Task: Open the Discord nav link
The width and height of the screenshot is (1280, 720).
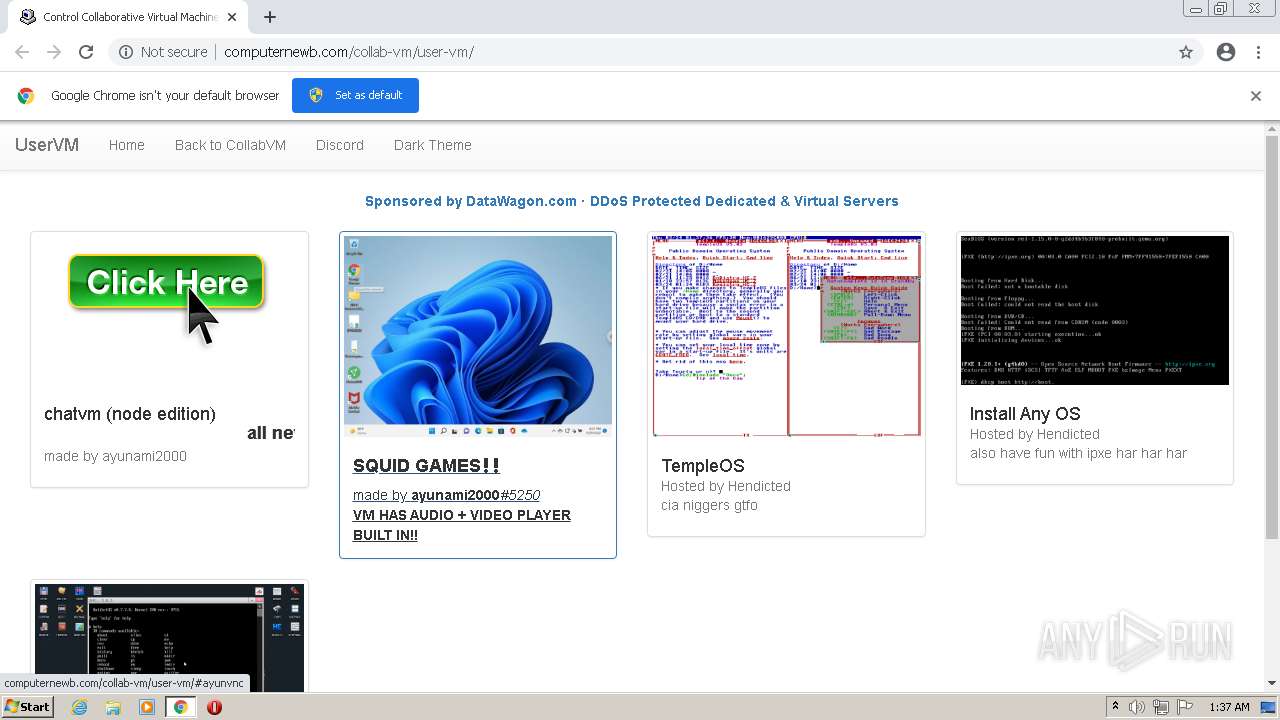Action: pos(340,145)
